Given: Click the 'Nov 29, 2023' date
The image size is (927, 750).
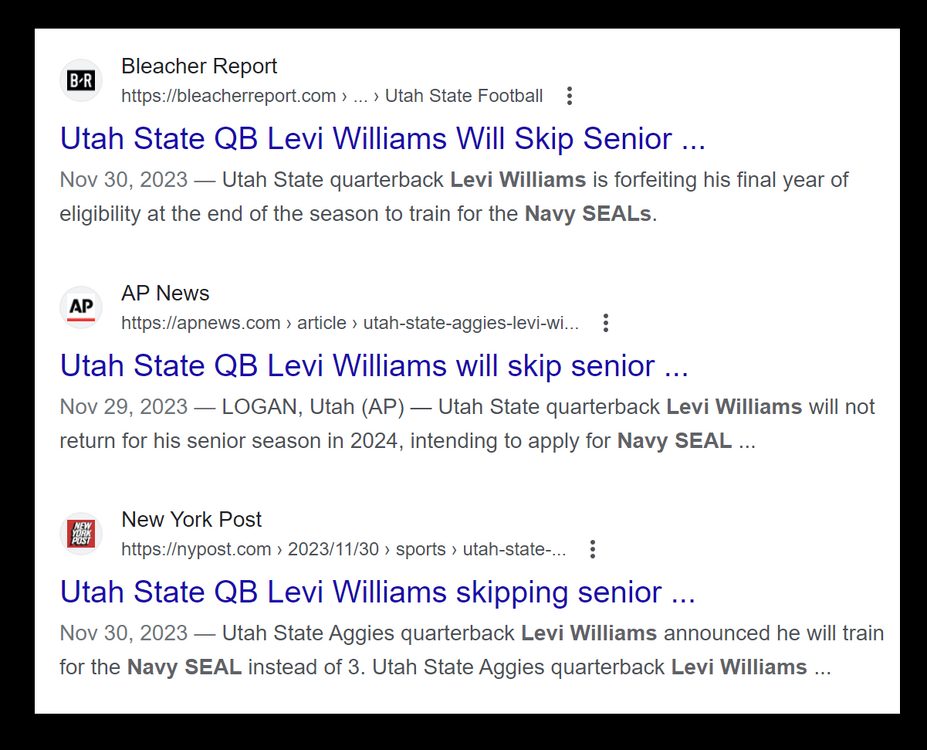Looking at the screenshot, I should click(x=123, y=407).
